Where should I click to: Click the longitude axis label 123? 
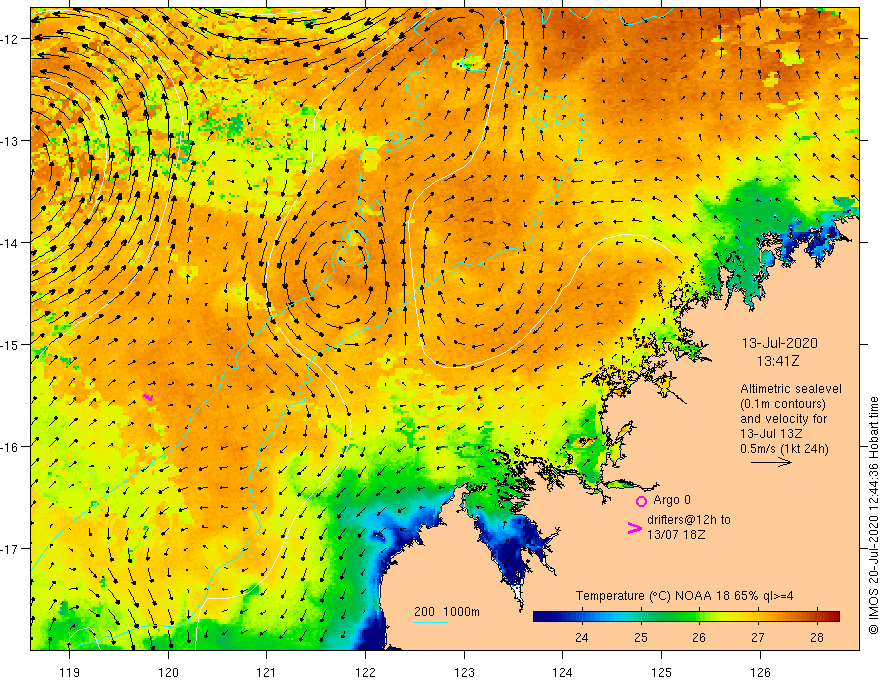click(x=464, y=672)
